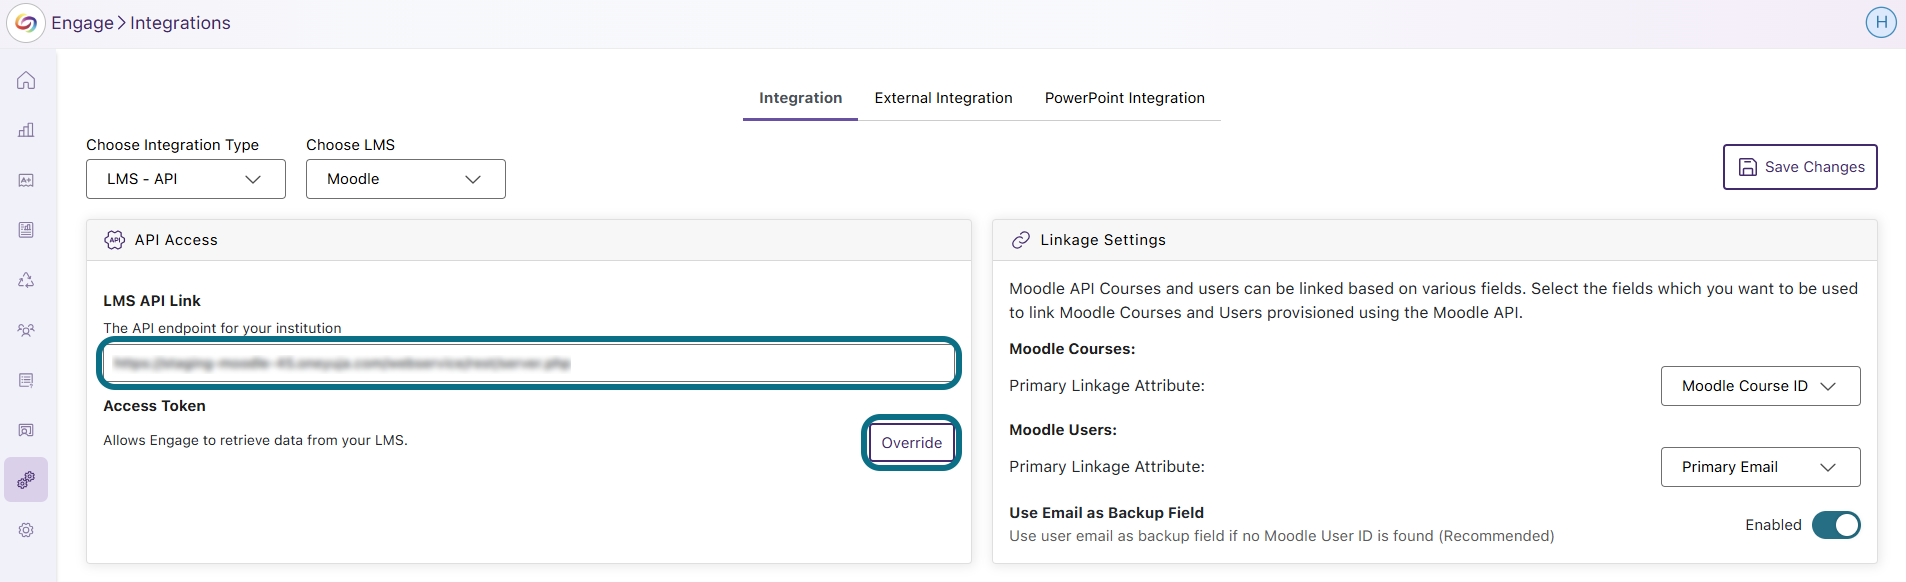Click the Save Changes button
The image size is (1906, 582).
(1800, 167)
